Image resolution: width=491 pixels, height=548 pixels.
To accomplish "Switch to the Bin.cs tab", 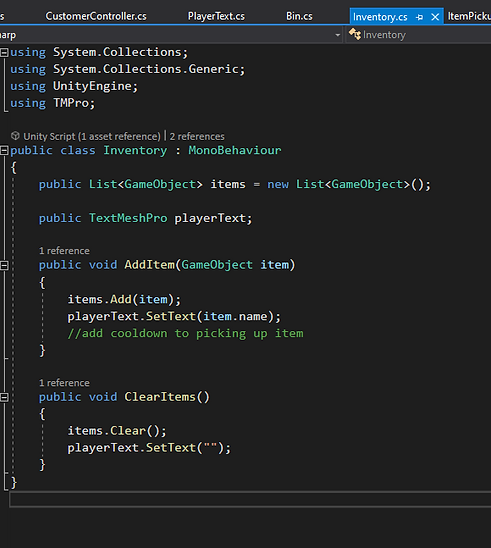I will pos(299,16).
